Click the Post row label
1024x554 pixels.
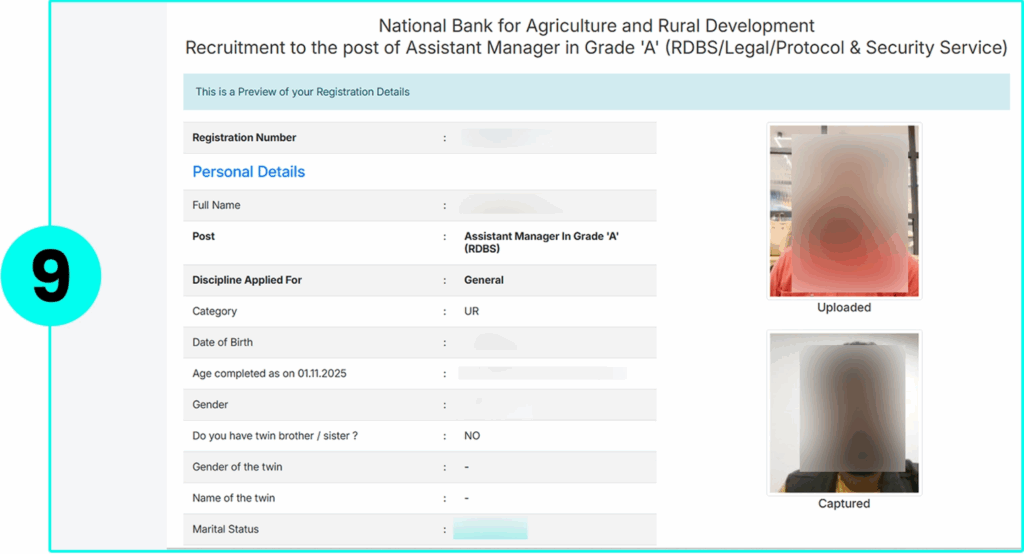203,236
